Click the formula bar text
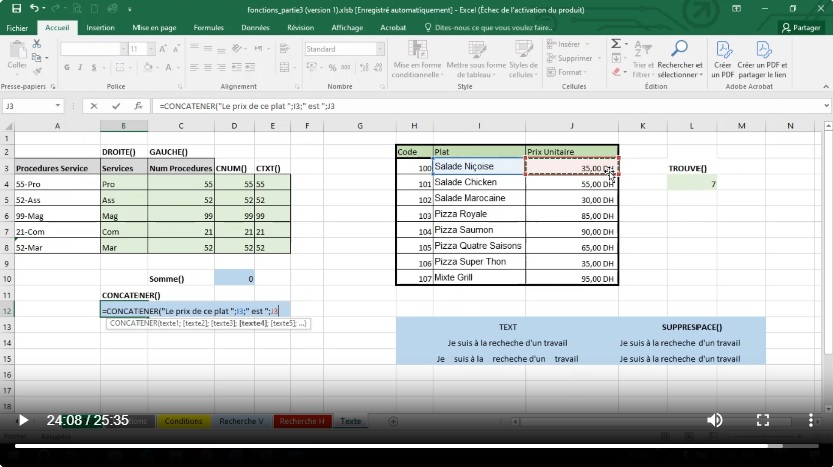 (246, 106)
